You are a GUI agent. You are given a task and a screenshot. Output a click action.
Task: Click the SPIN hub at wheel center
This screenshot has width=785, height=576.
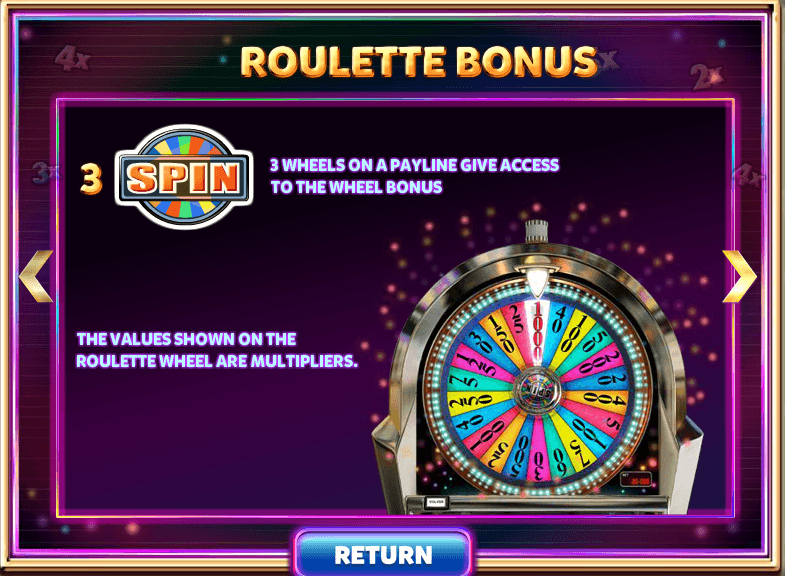pyautogui.click(x=537, y=391)
